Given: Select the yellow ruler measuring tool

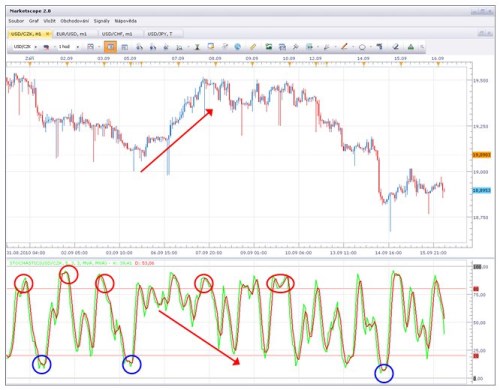Looking at the screenshot, I should (x=253, y=47).
